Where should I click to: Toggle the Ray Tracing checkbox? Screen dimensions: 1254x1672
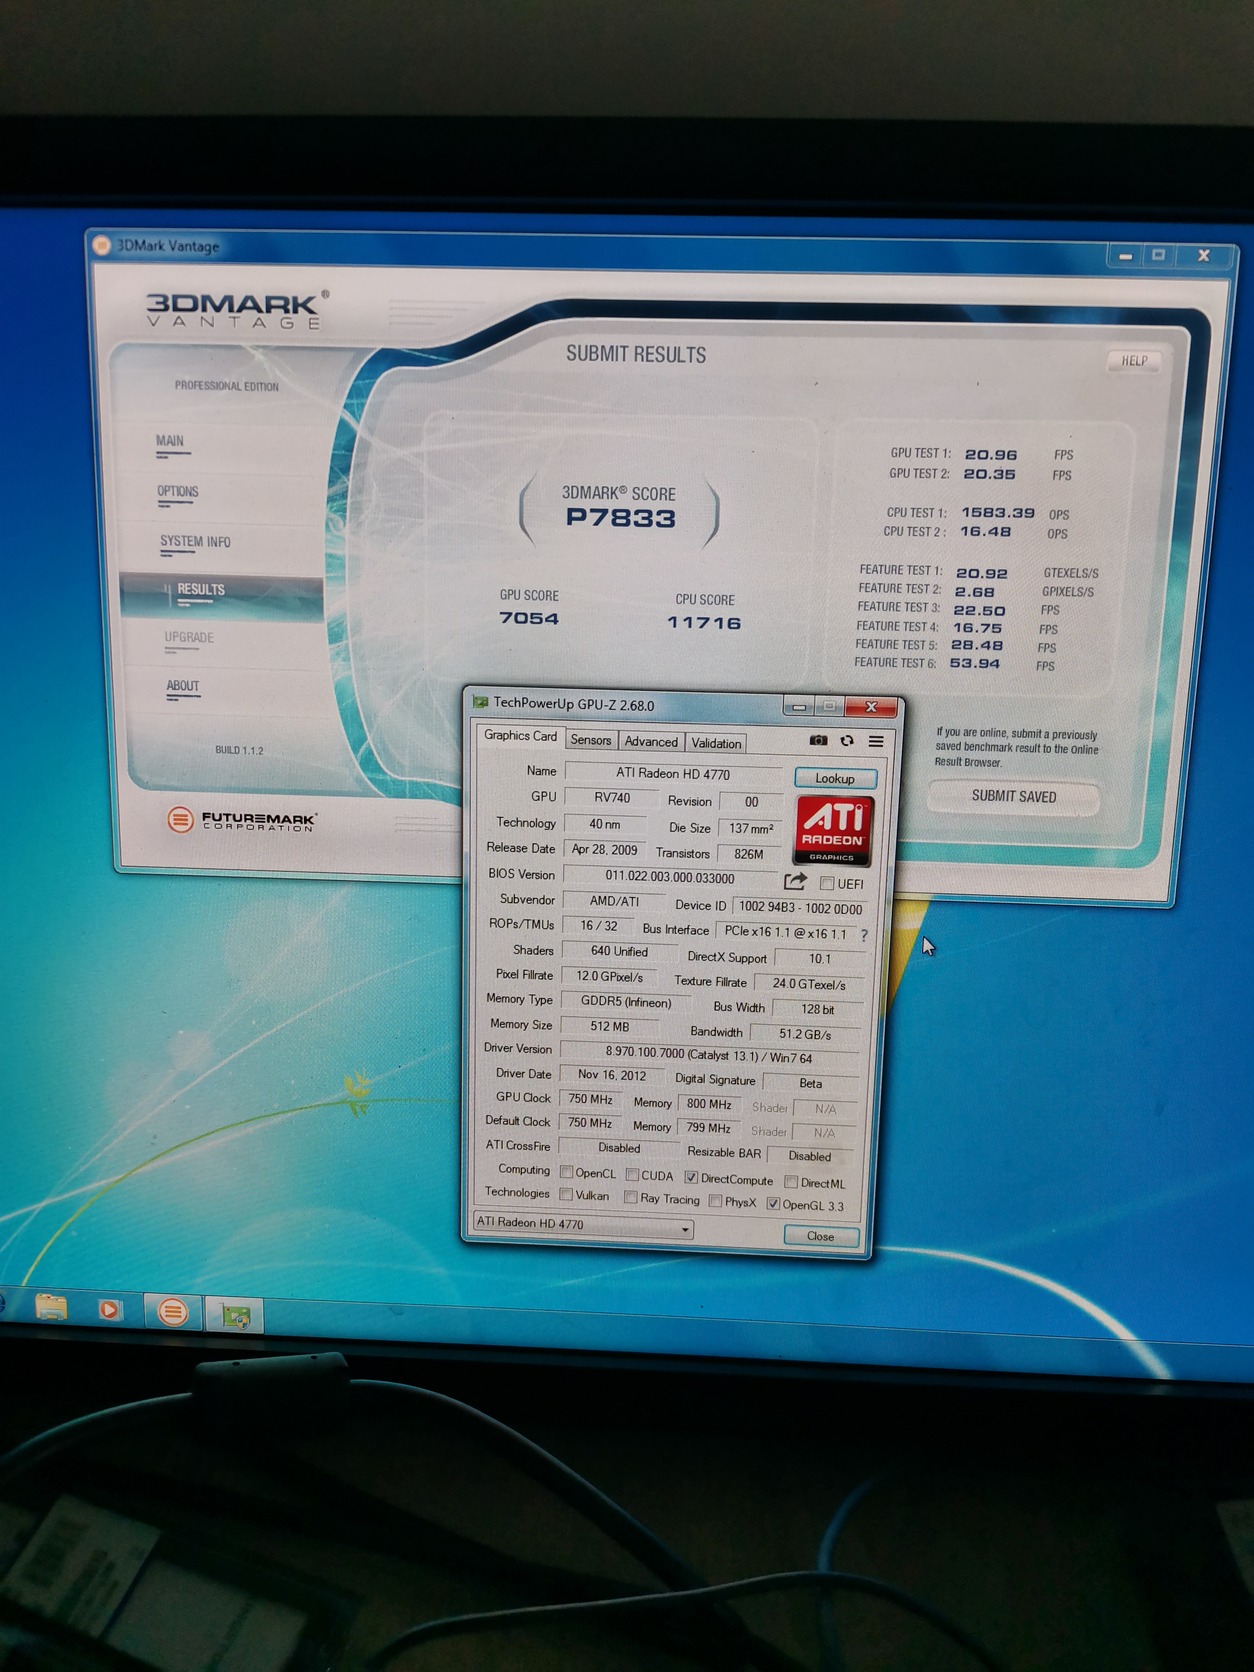(631, 1197)
